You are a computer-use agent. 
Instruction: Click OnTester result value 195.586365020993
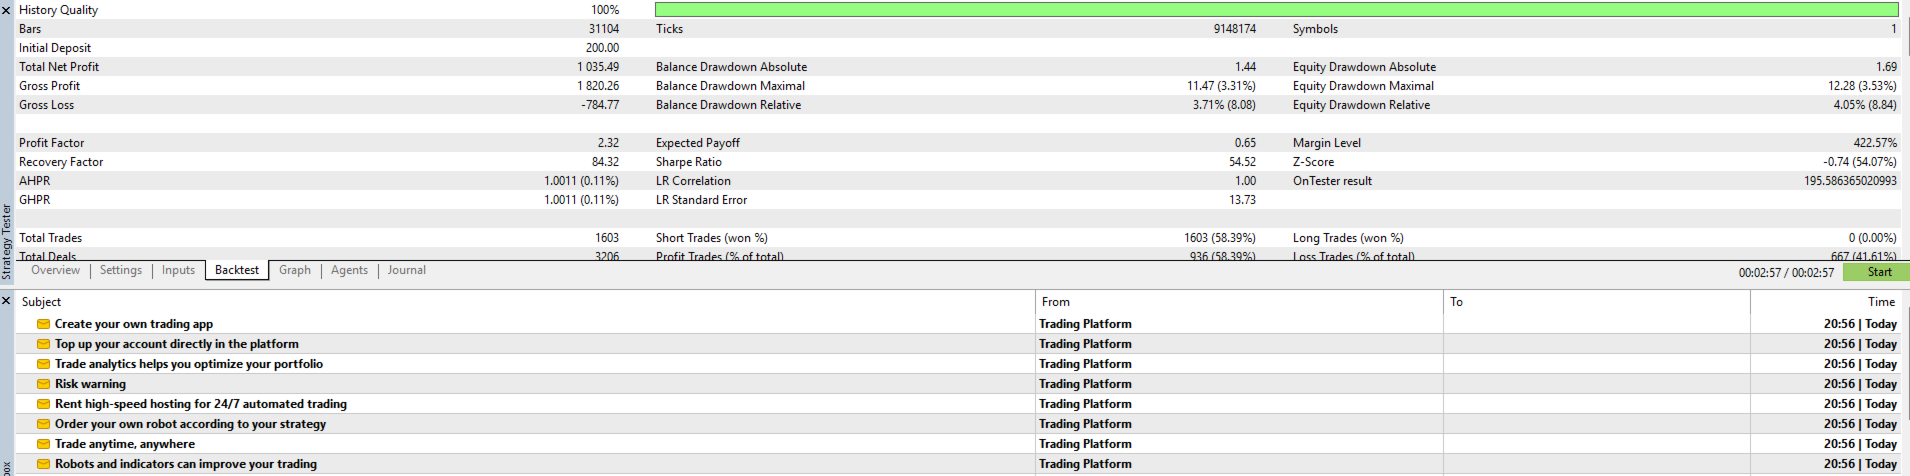tap(1850, 181)
